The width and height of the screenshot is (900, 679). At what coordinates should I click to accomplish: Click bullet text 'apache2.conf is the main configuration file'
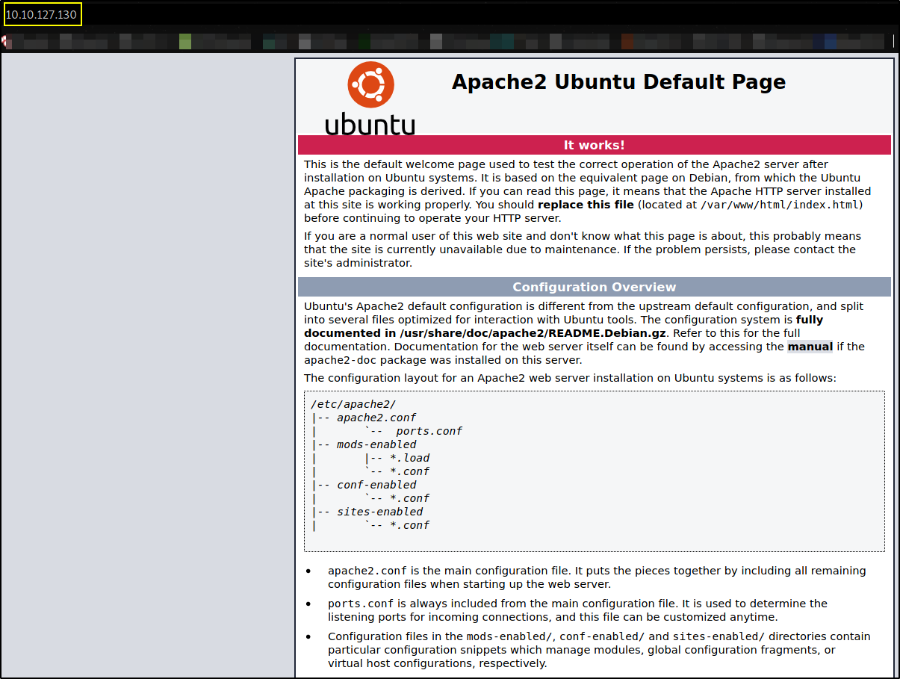[x=448, y=571]
